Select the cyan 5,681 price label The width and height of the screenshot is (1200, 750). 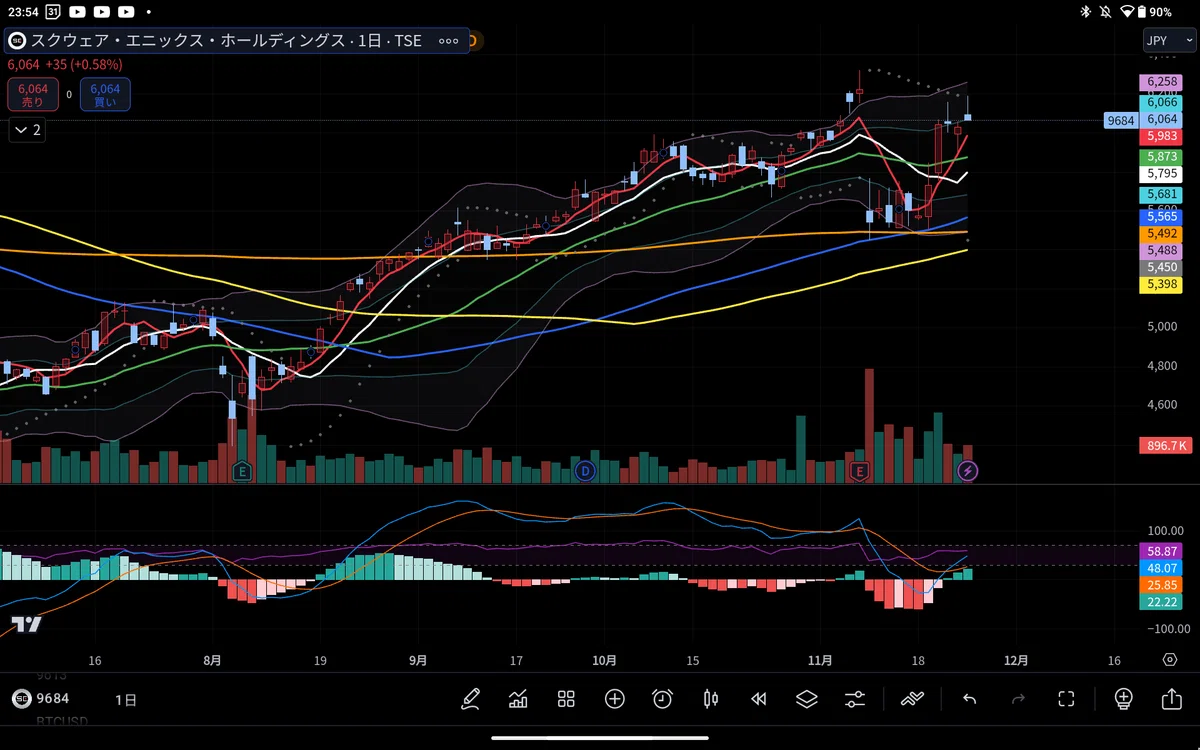[x=1162, y=194]
